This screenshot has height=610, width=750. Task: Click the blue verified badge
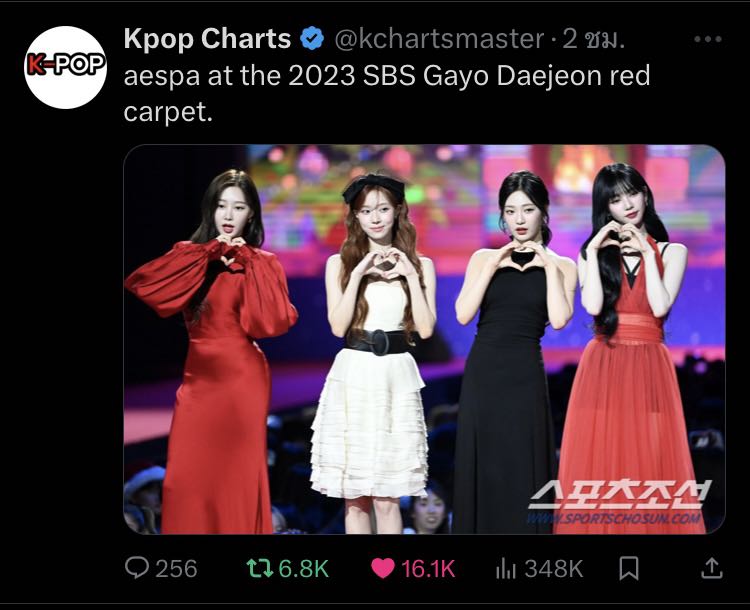pos(312,39)
